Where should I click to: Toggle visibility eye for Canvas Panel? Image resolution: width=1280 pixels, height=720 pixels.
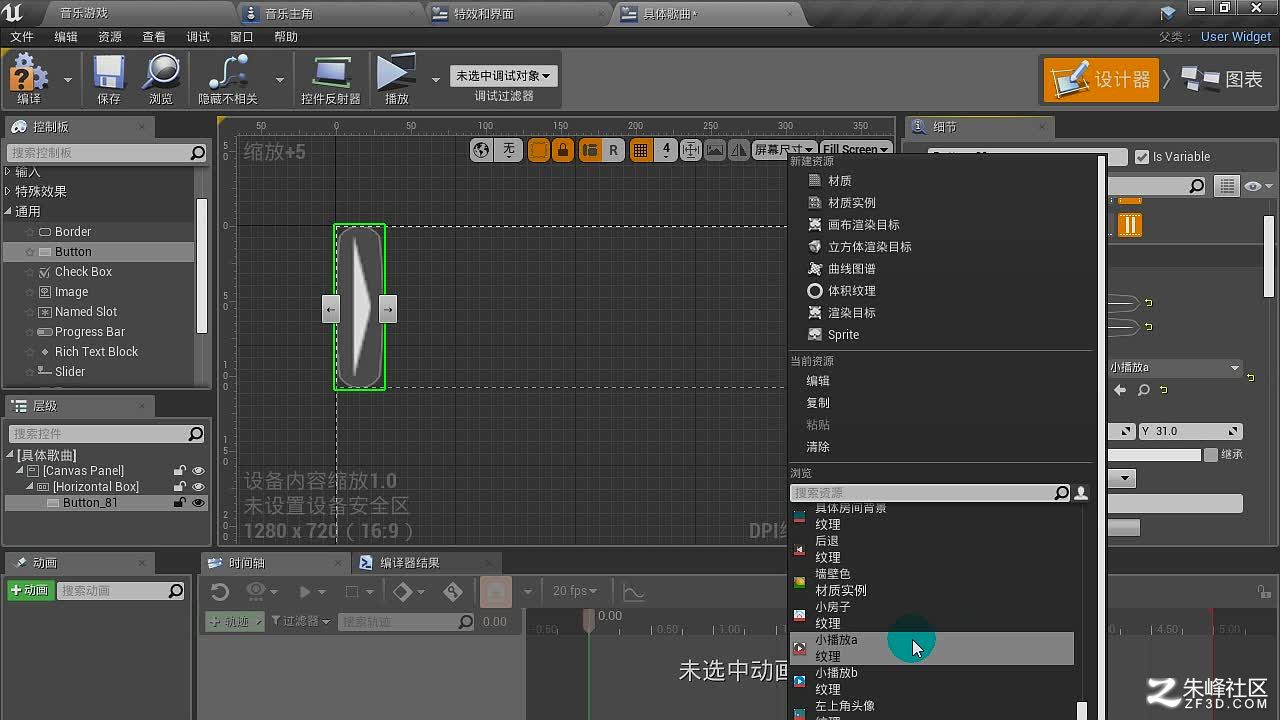coord(198,471)
